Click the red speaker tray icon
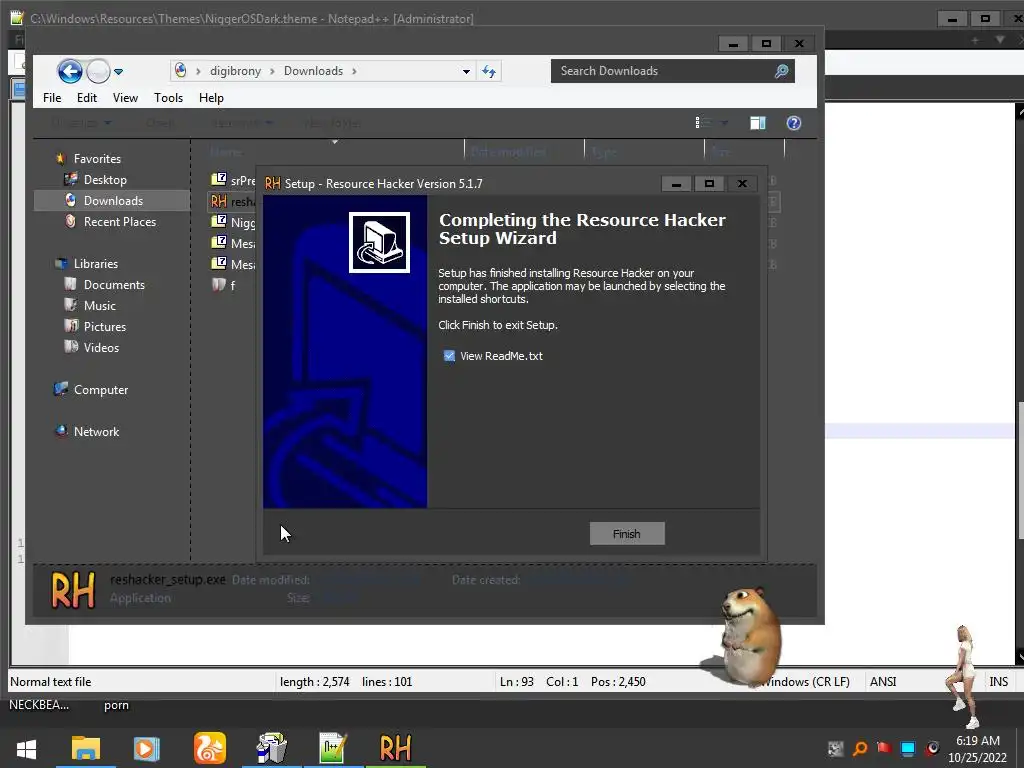Screen dimensions: 1024x768 tap(932, 748)
